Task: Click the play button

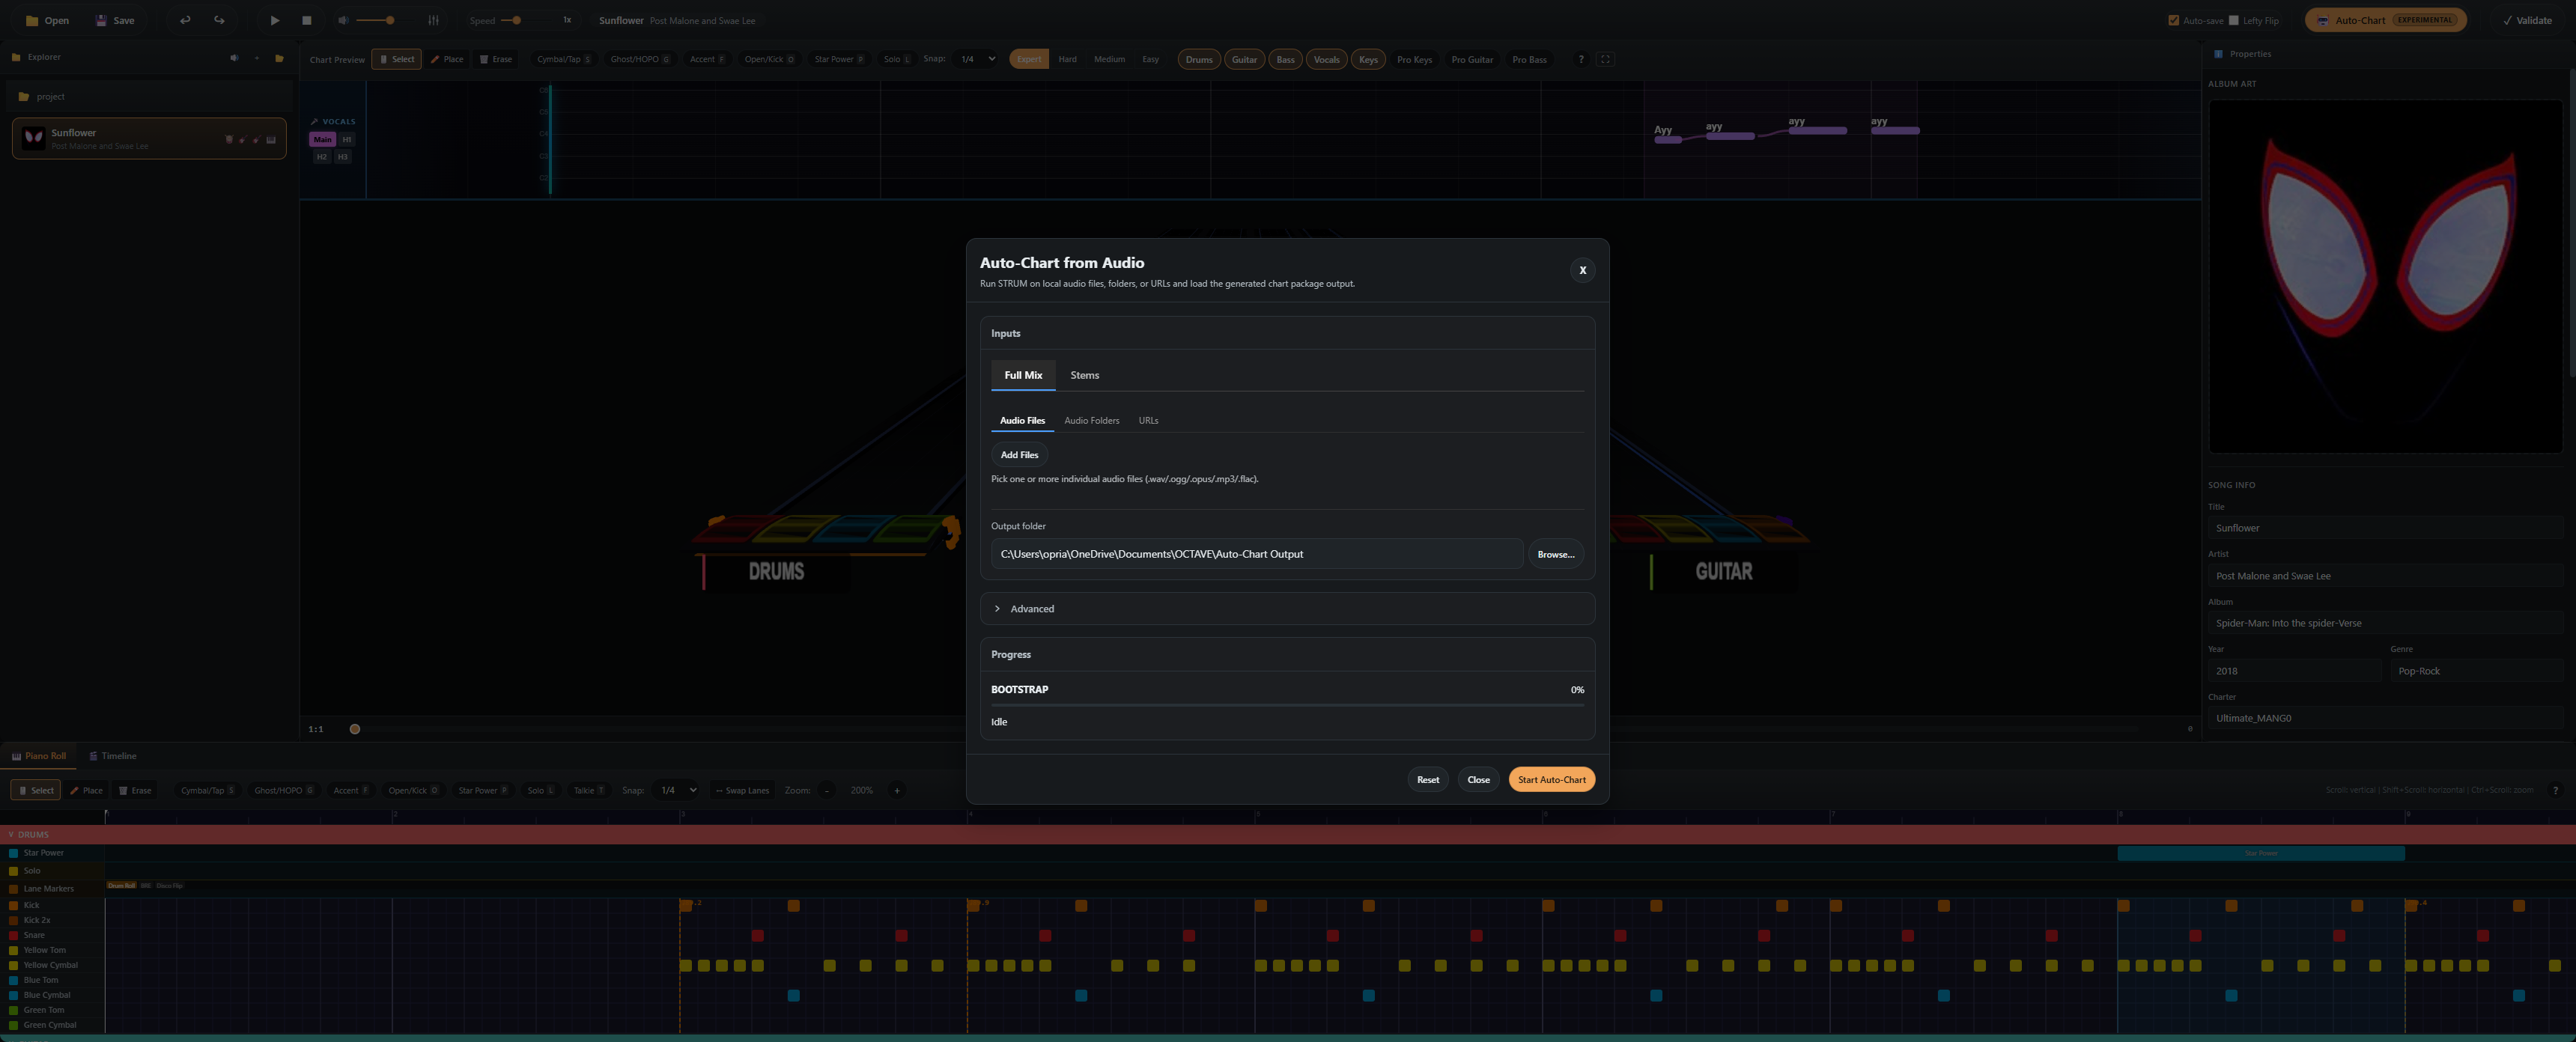Action: [x=275, y=20]
